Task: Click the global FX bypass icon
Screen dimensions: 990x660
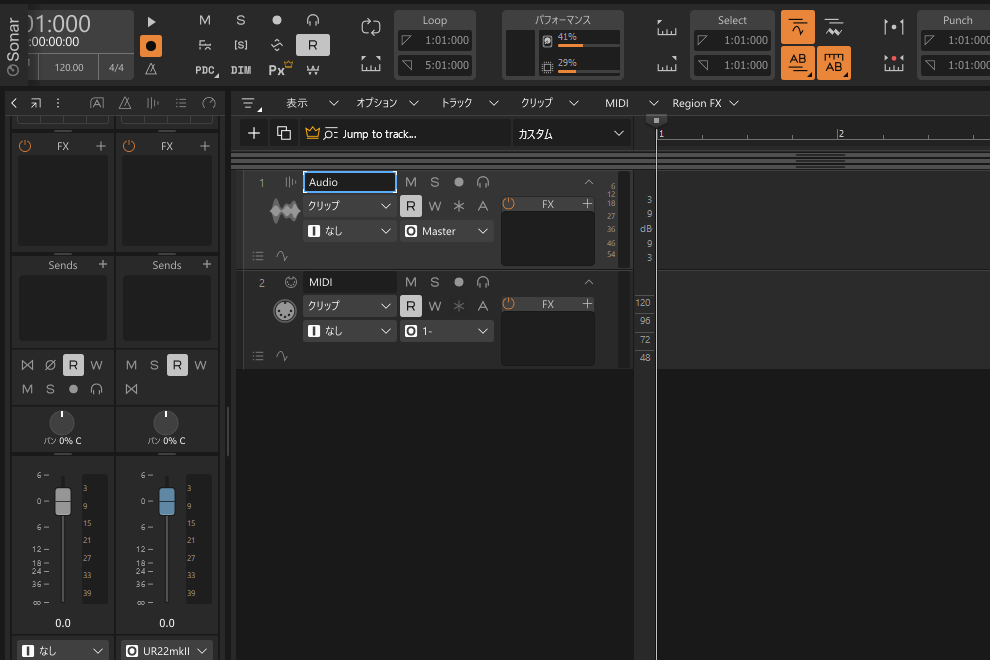Action: (205, 45)
